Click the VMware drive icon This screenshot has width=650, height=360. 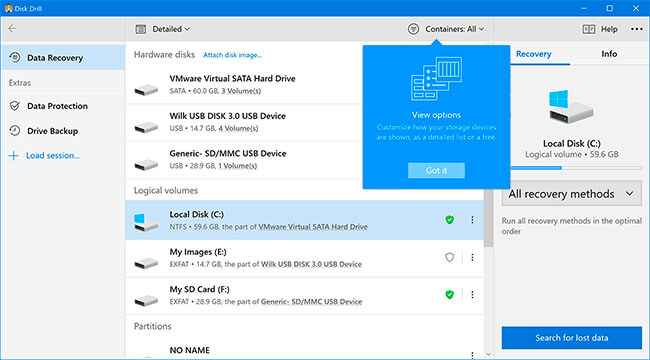(146, 89)
